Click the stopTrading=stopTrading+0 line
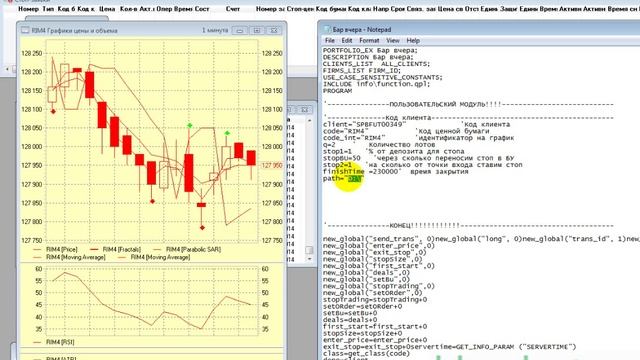 pos(375,300)
